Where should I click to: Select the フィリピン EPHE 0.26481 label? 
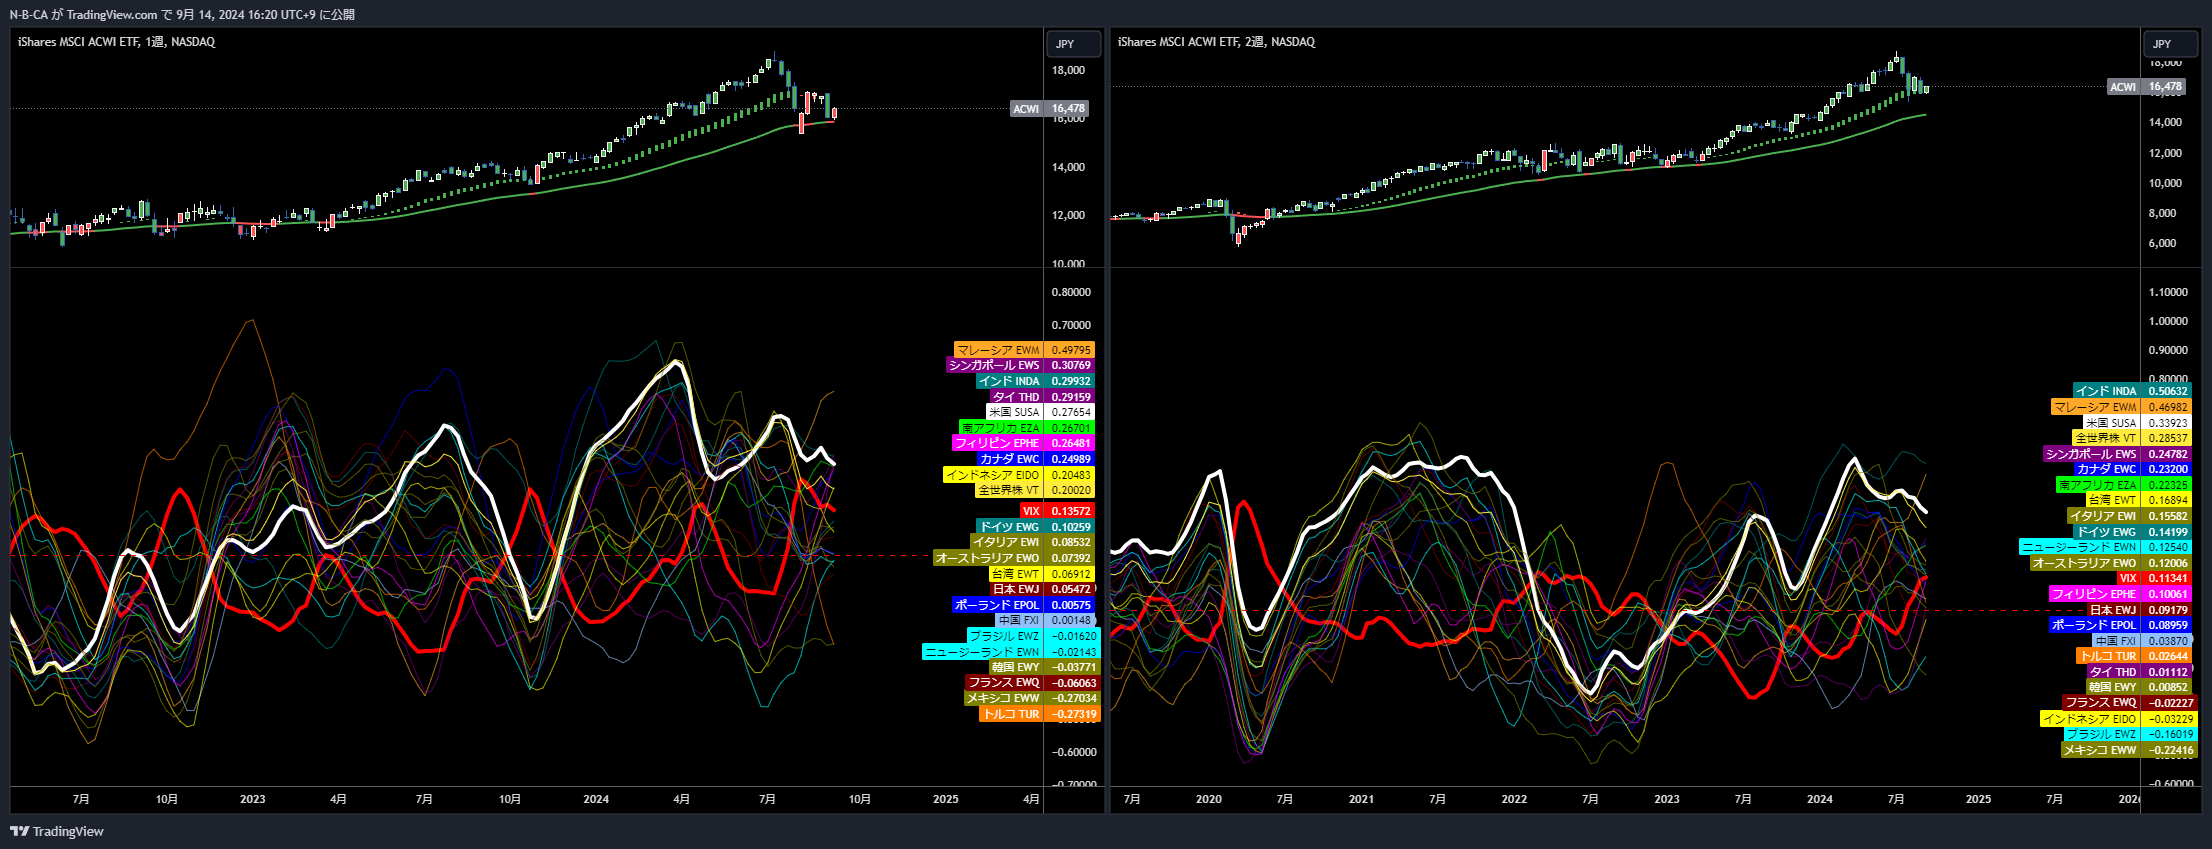(1023, 443)
